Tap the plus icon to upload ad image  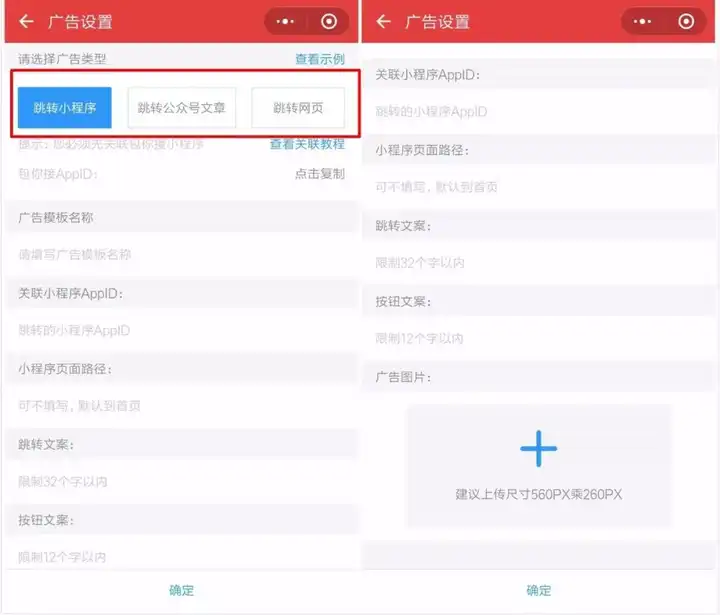[539, 448]
